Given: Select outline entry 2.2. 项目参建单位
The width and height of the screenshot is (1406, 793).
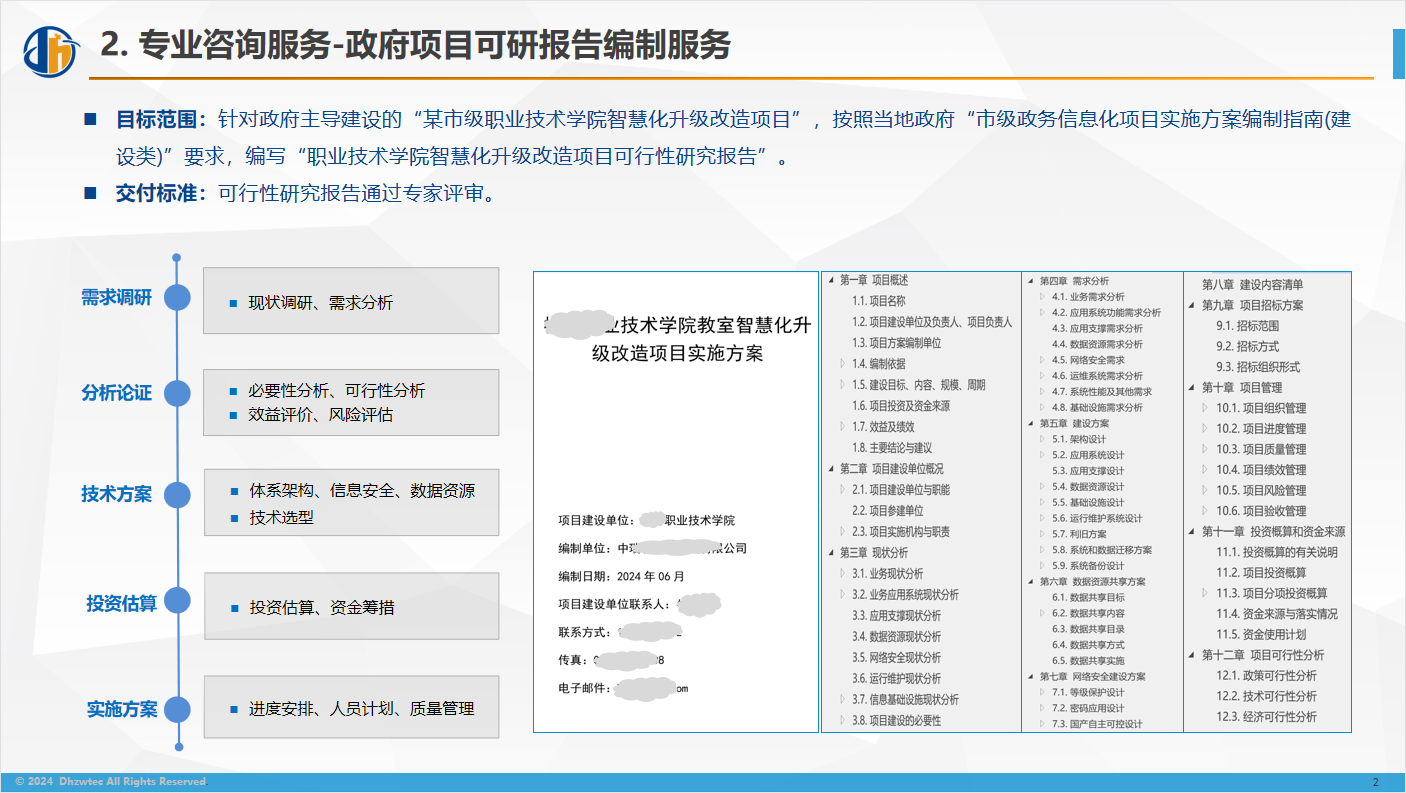Looking at the screenshot, I should (888, 511).
